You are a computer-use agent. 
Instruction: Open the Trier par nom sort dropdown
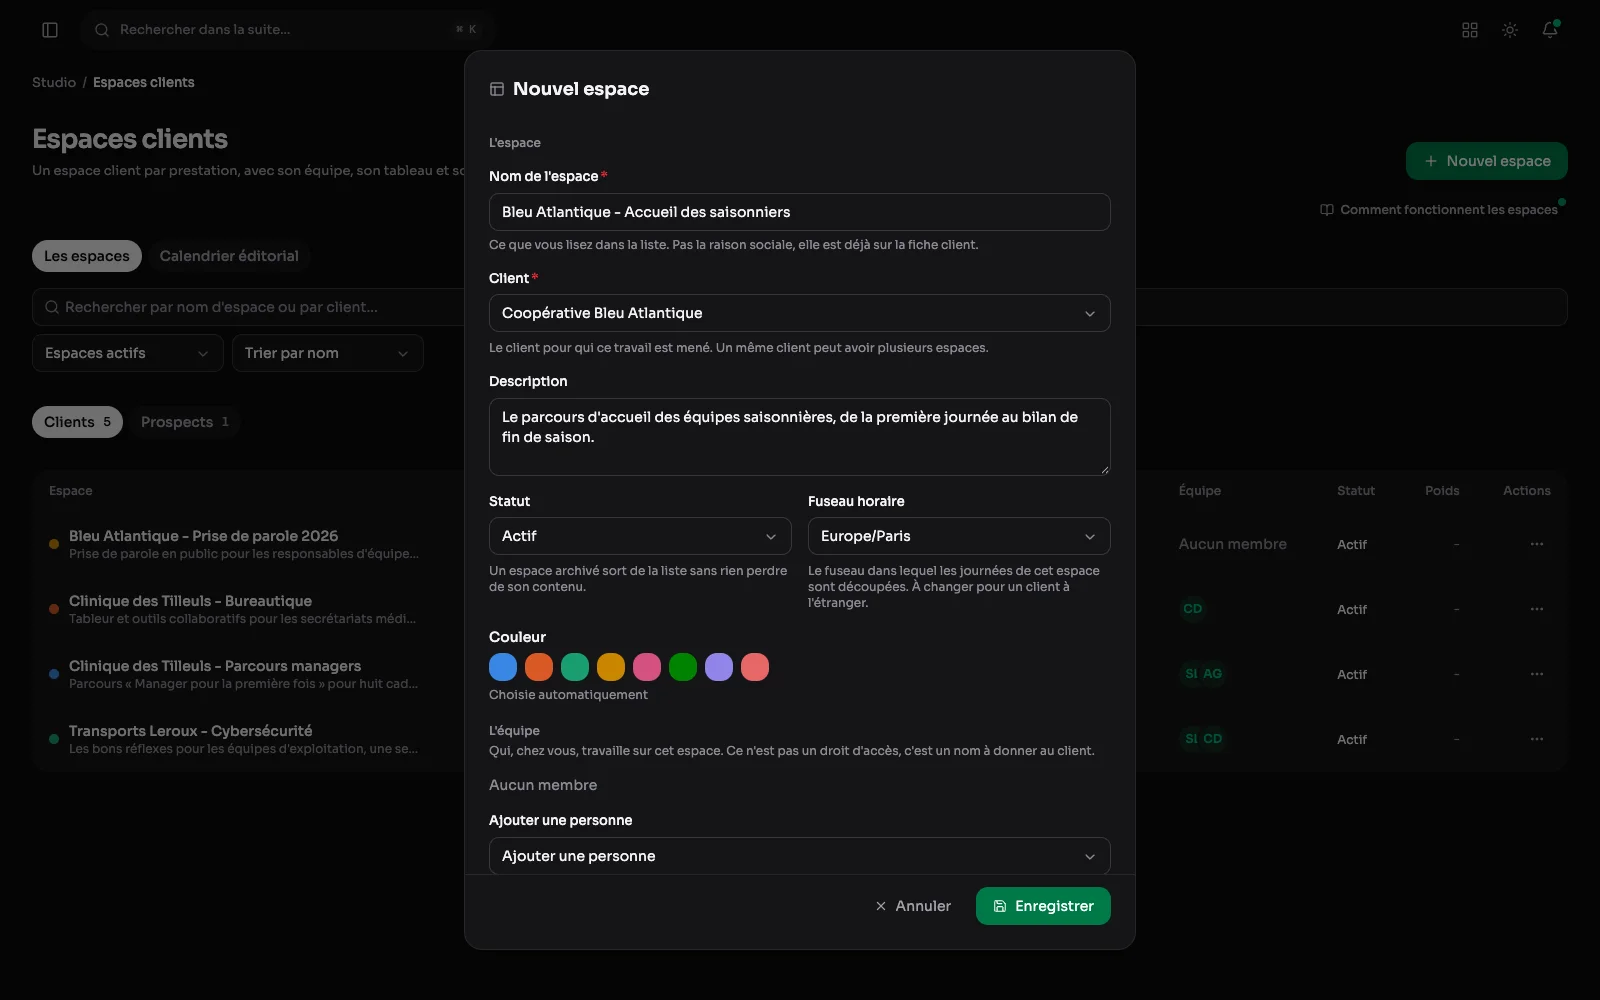click(327, 353)
